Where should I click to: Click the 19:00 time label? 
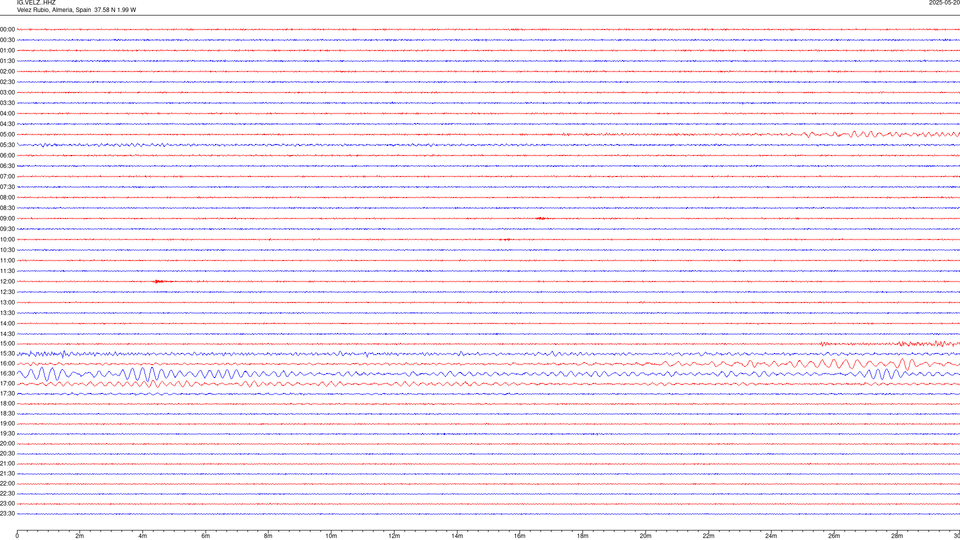pos(7,424)
